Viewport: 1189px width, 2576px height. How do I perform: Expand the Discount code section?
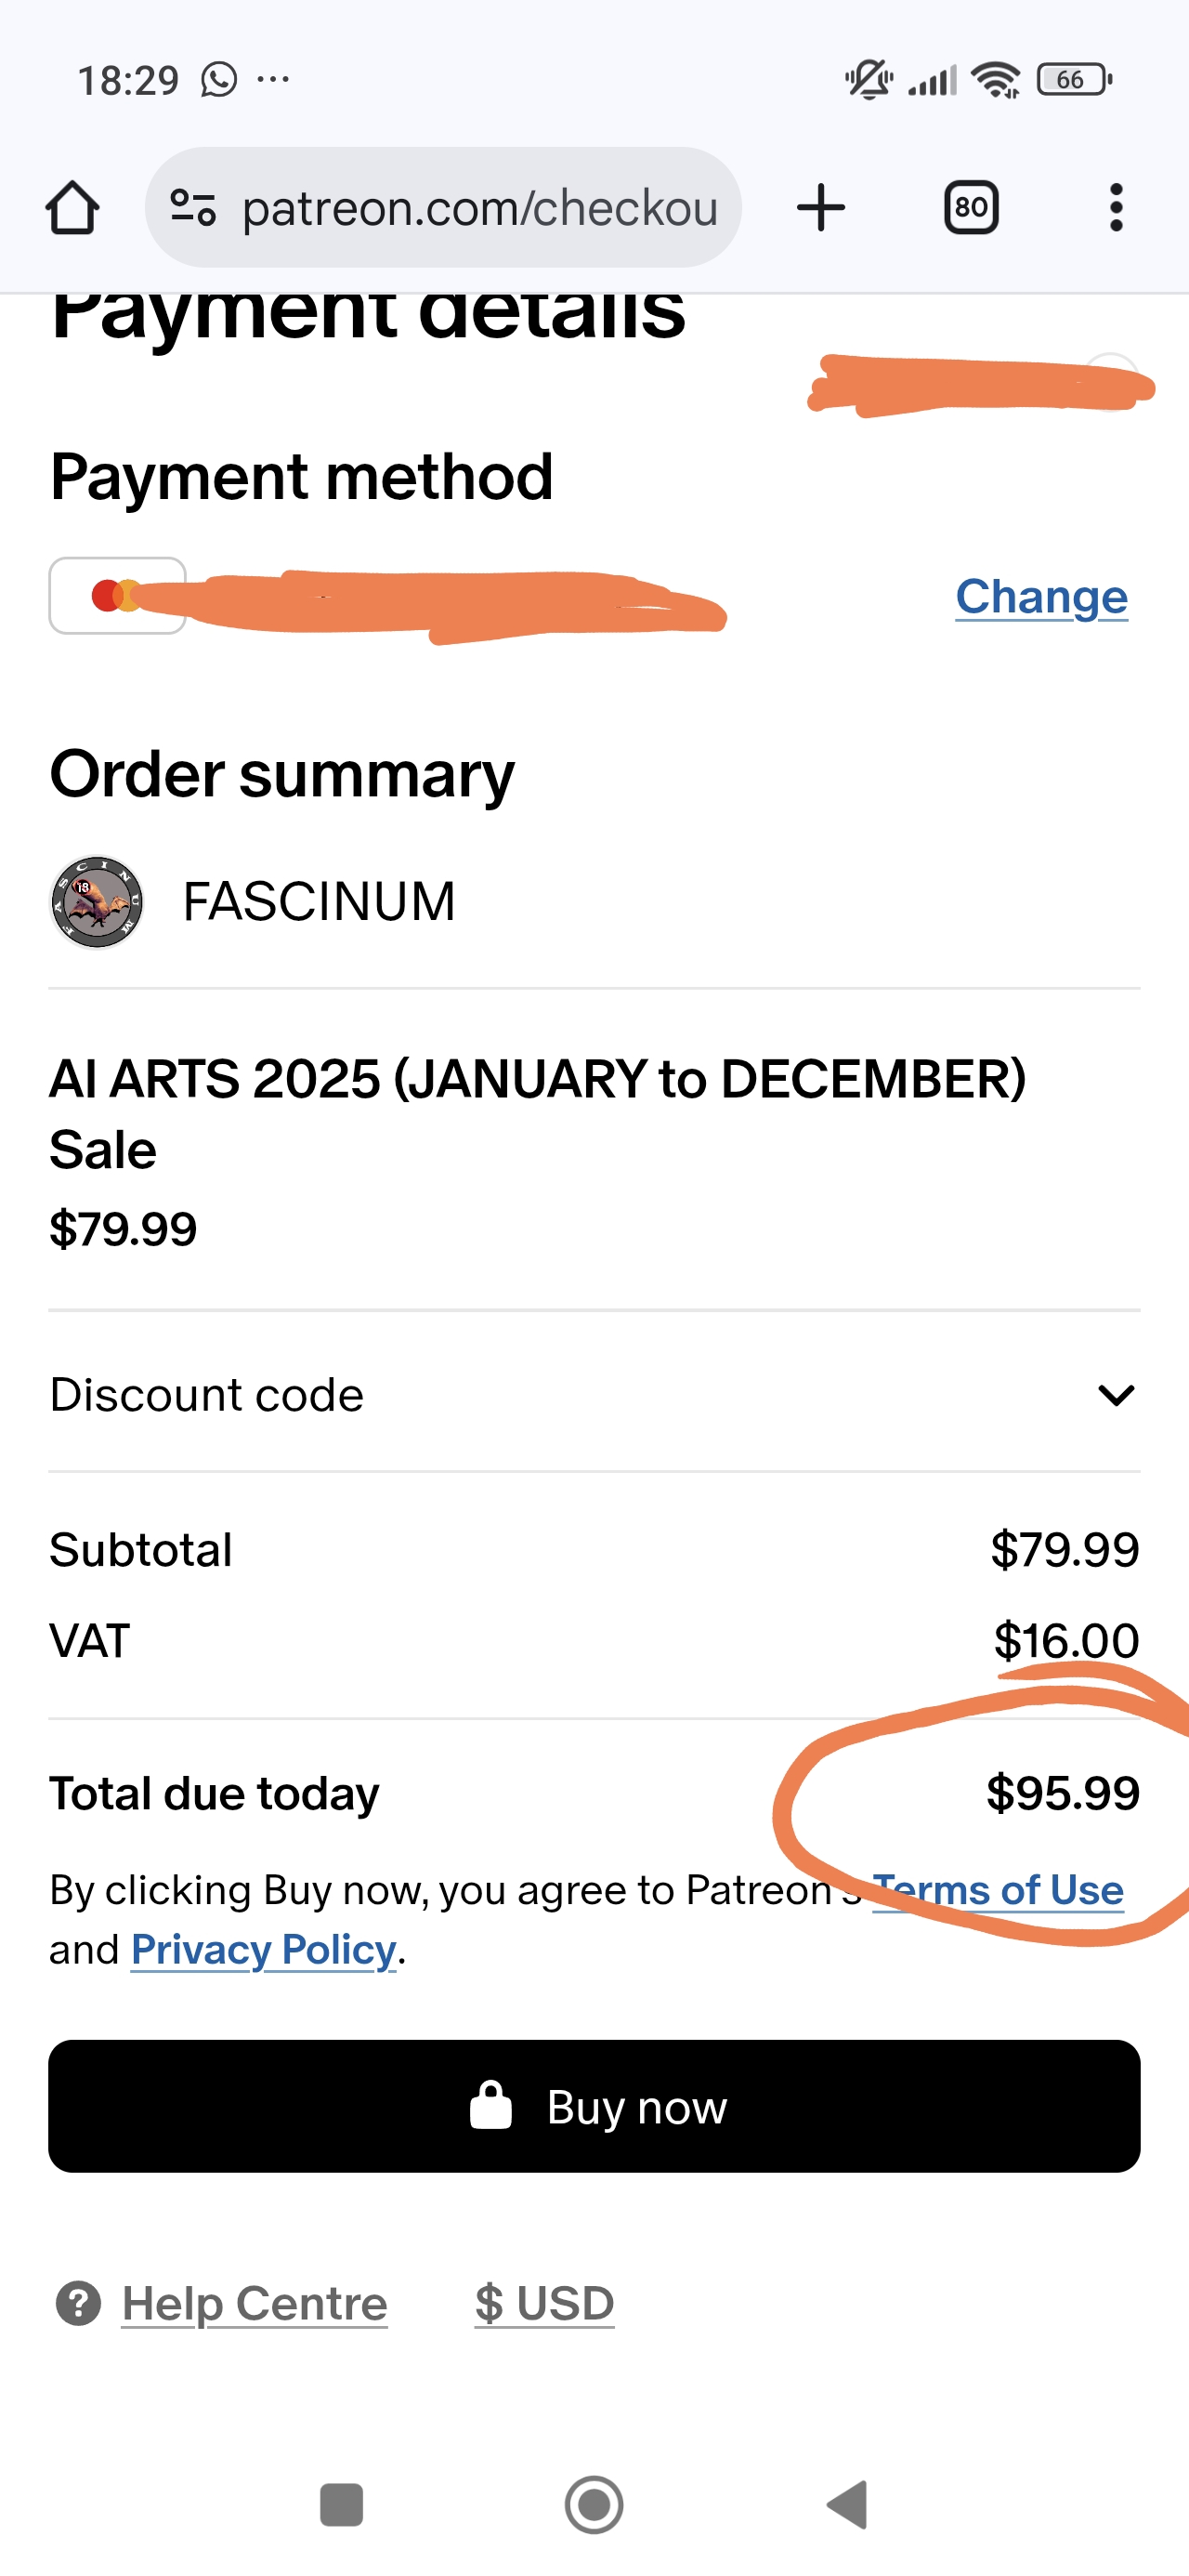pos(207,1395)
